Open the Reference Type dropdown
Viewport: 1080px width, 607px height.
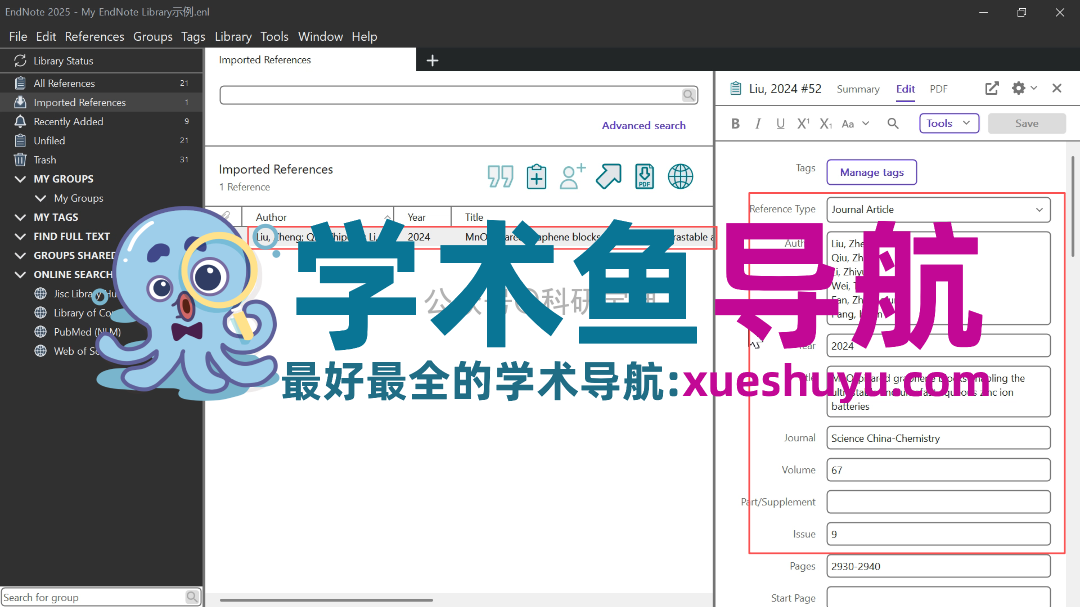[x=938, y=209]
